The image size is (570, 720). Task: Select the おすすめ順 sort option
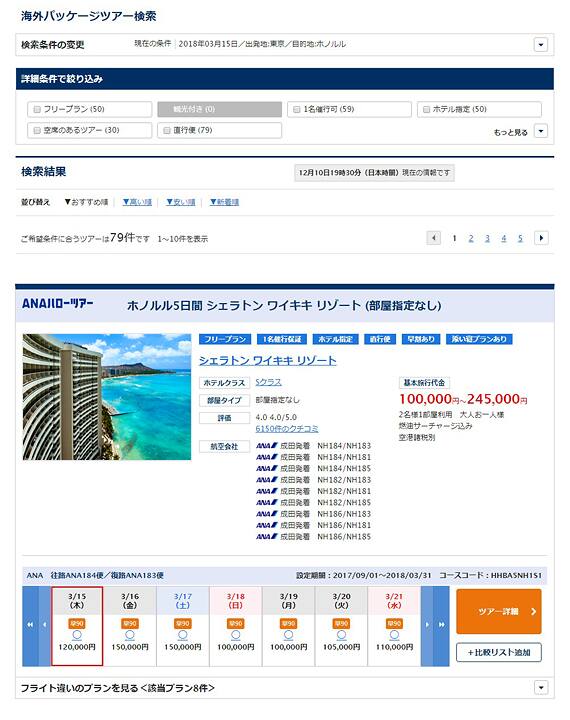pos(86,202)
